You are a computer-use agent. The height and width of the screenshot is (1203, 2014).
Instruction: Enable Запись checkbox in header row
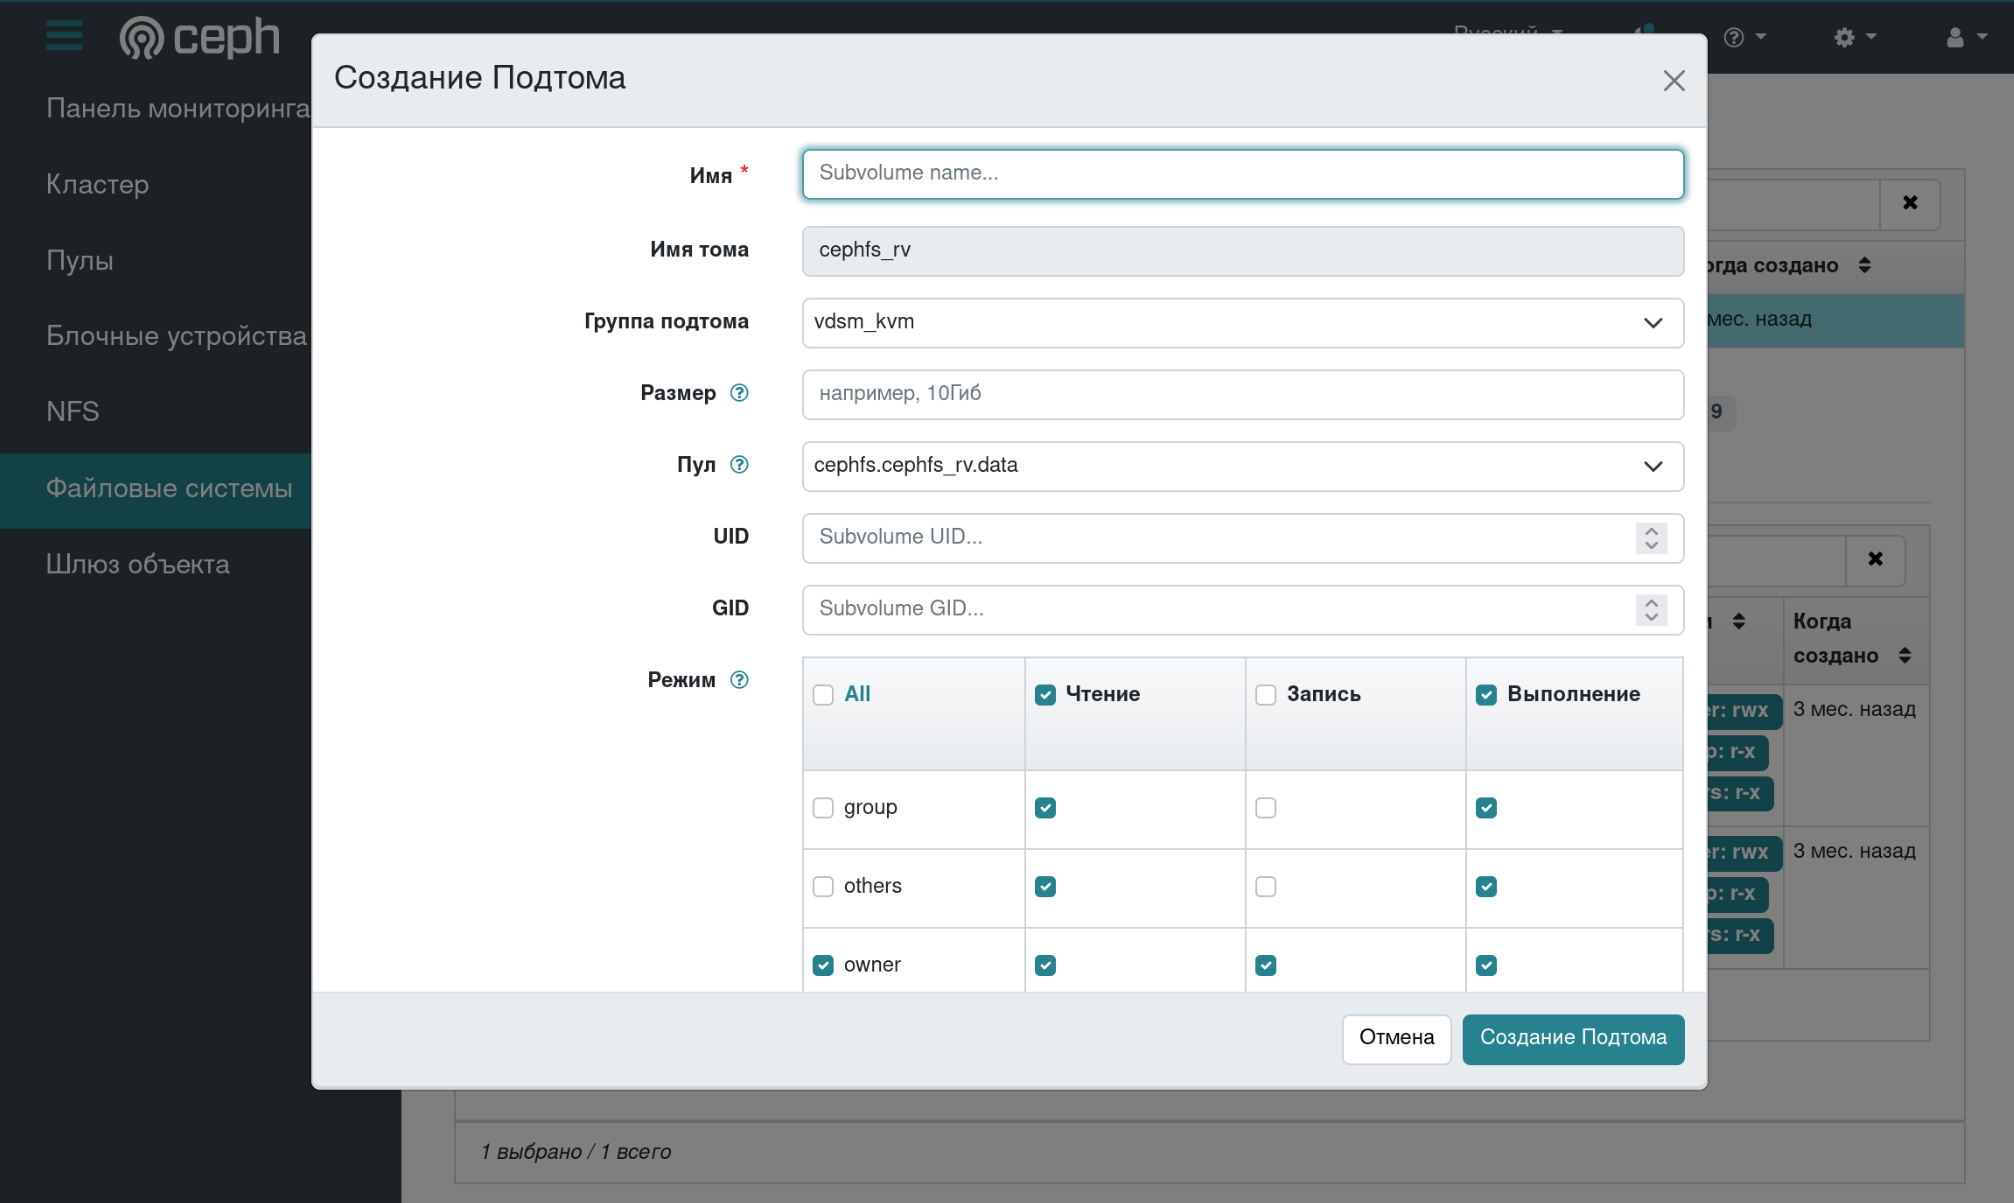(1266, 695)
